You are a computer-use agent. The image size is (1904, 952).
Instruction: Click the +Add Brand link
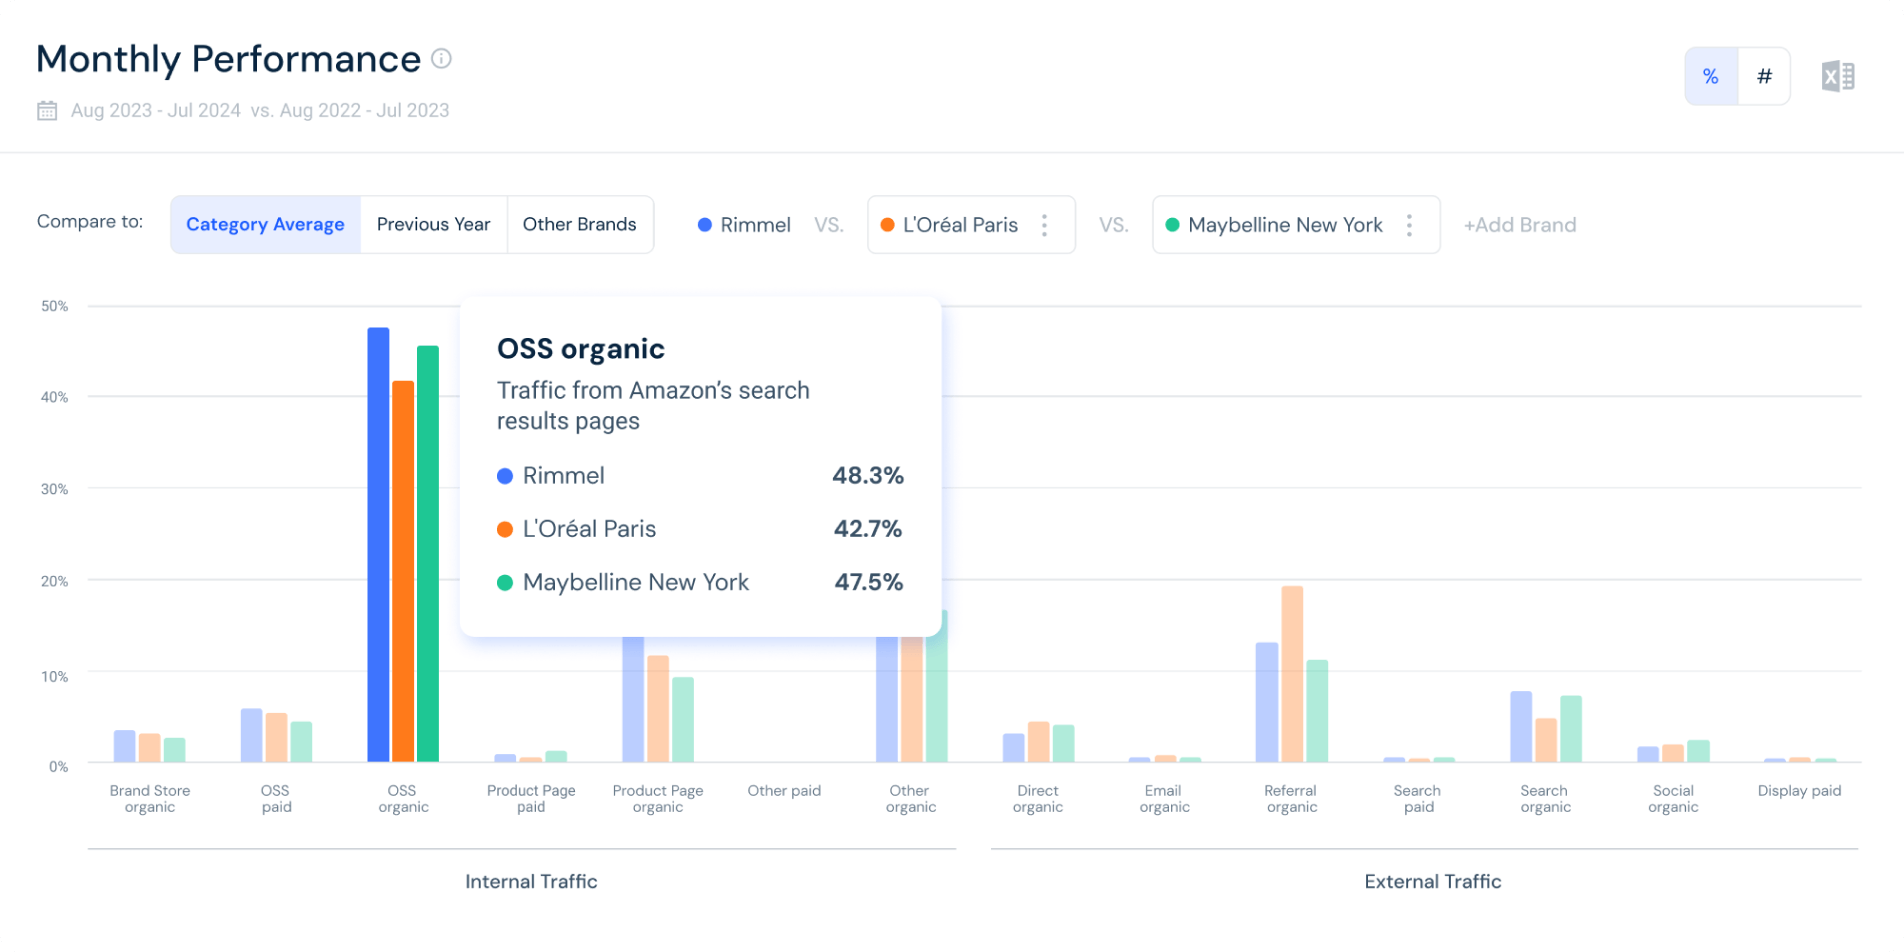point(1520,225)
